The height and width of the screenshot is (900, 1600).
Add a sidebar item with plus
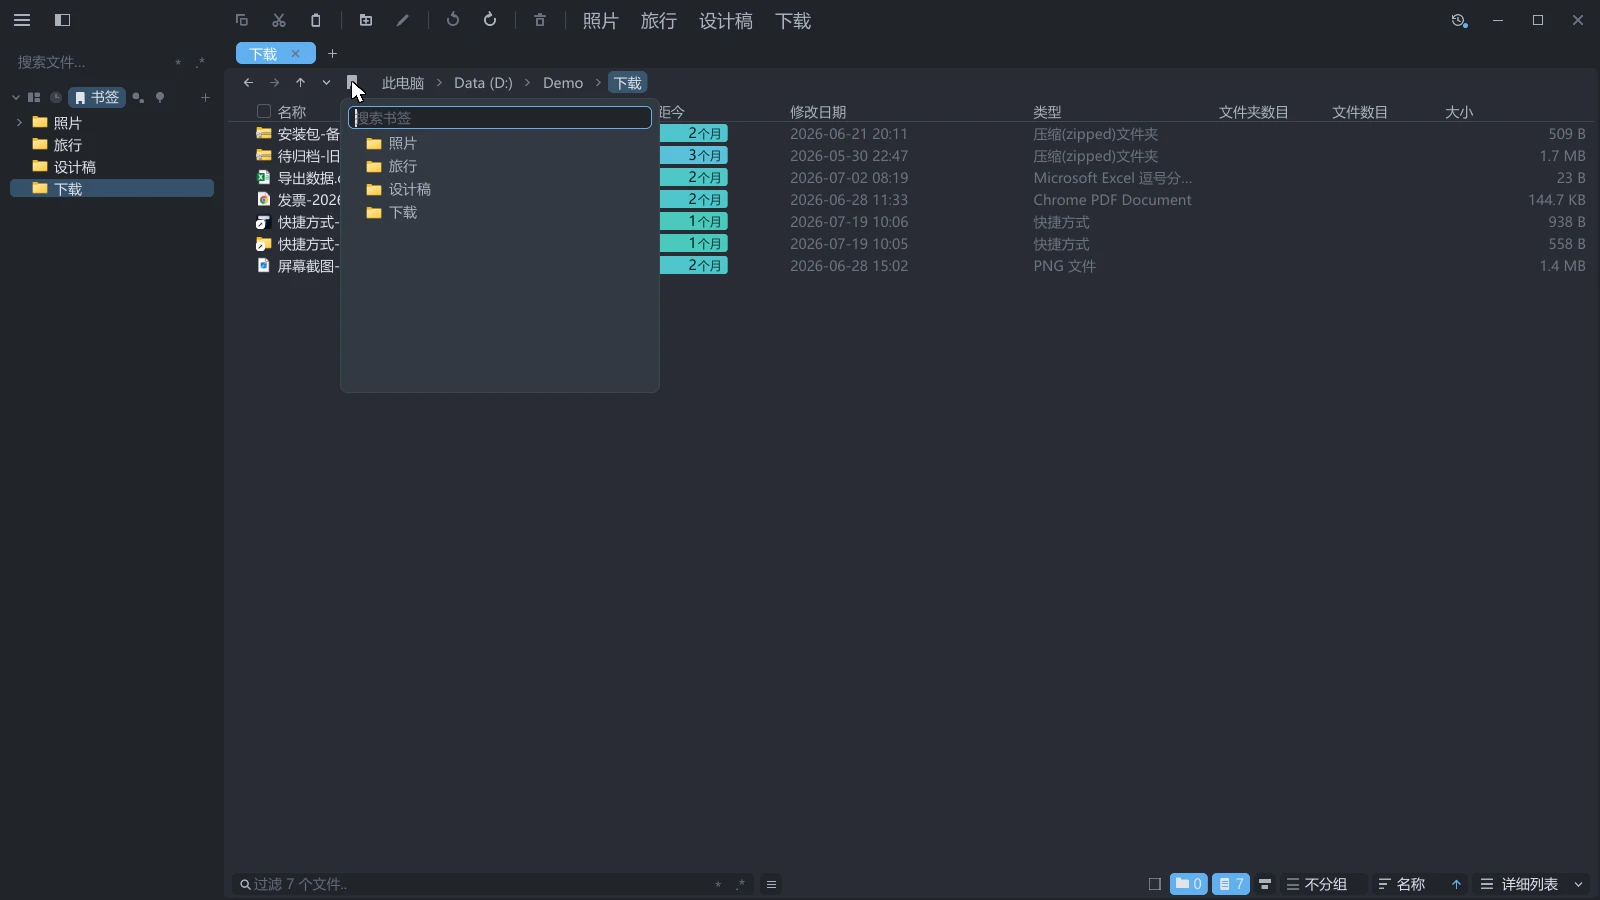click(x=205, y=97)
